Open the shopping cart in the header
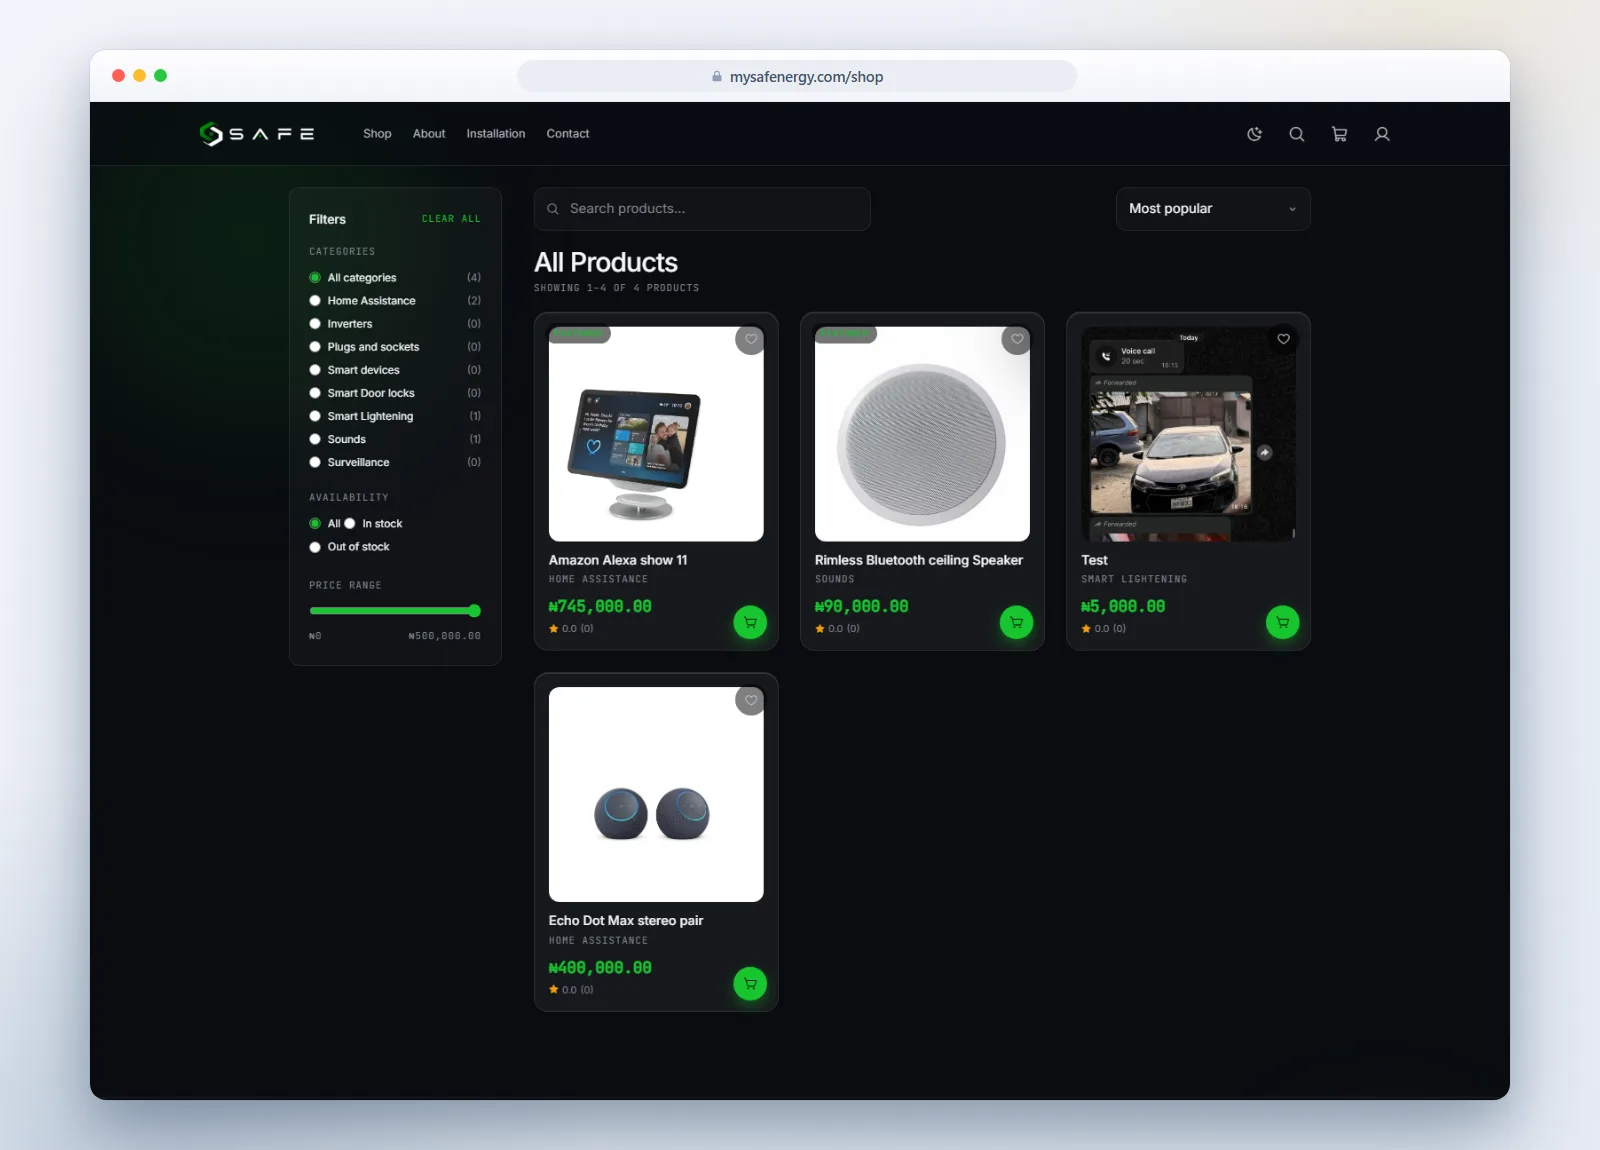This screenshot has width=1600, height=1150. click(x=1340, y=134)
